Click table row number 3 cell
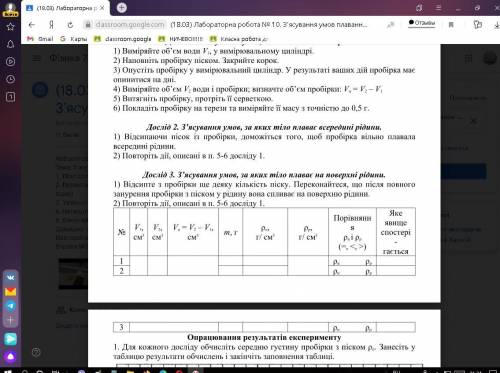This screenshot has height=373, width=500. 121,327
